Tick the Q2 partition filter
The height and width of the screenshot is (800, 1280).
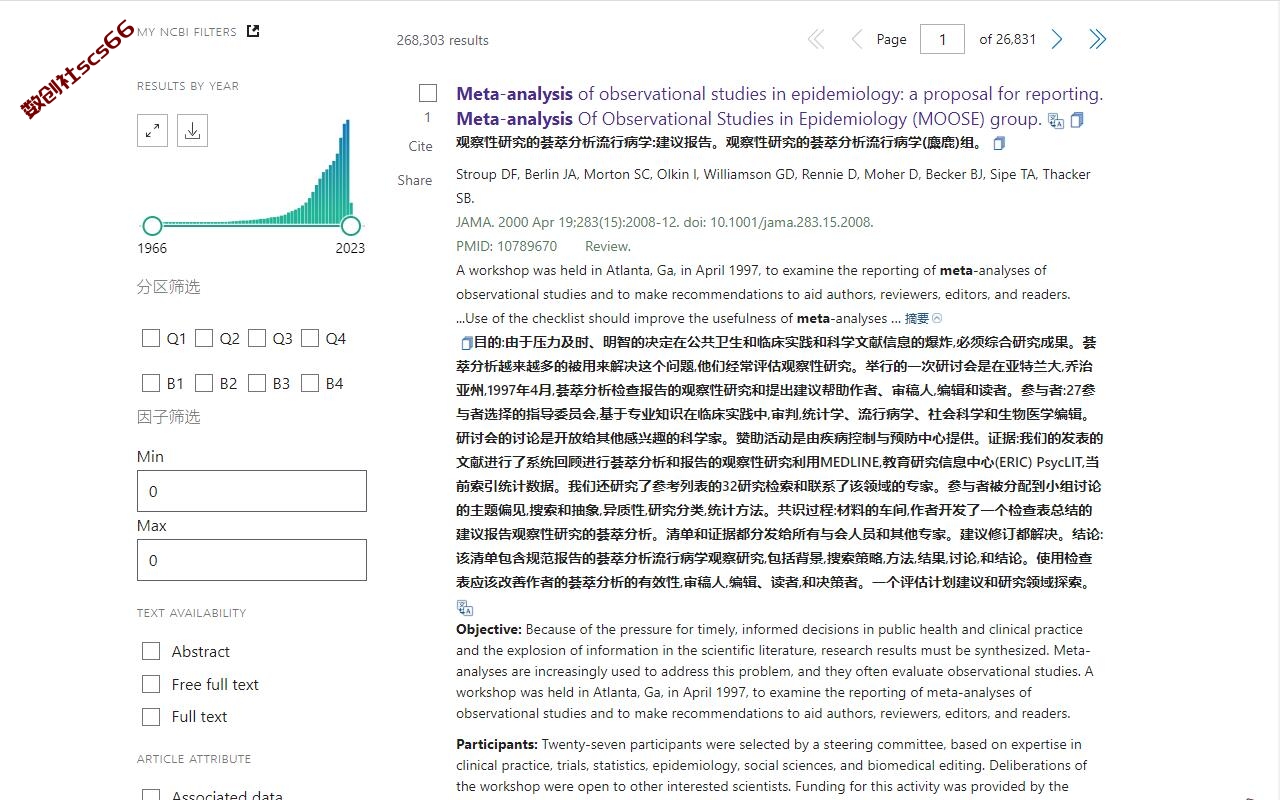tap(204, 338)
